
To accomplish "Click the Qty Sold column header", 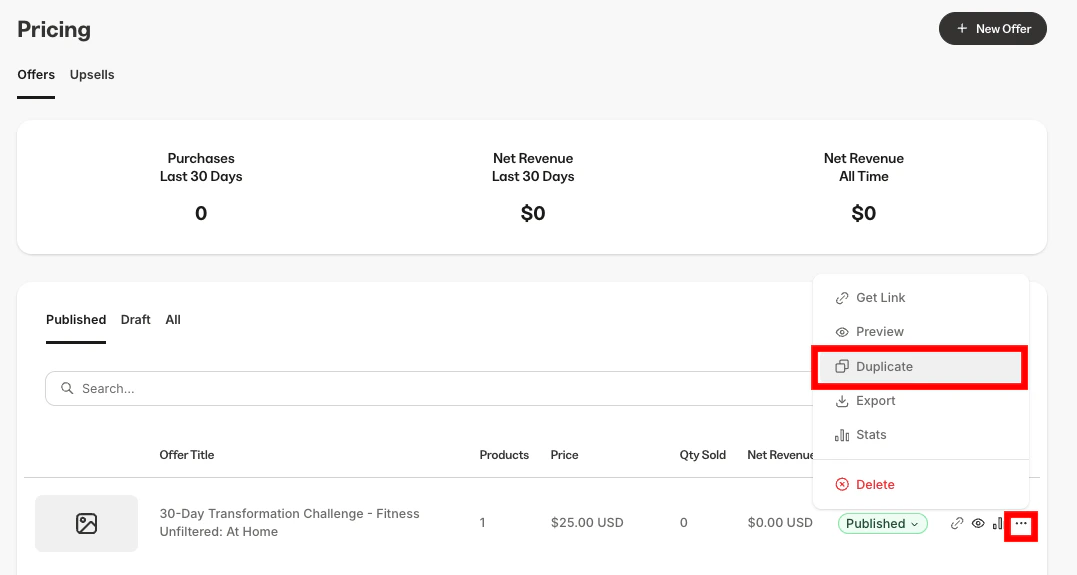I will (x=703, y=455).
